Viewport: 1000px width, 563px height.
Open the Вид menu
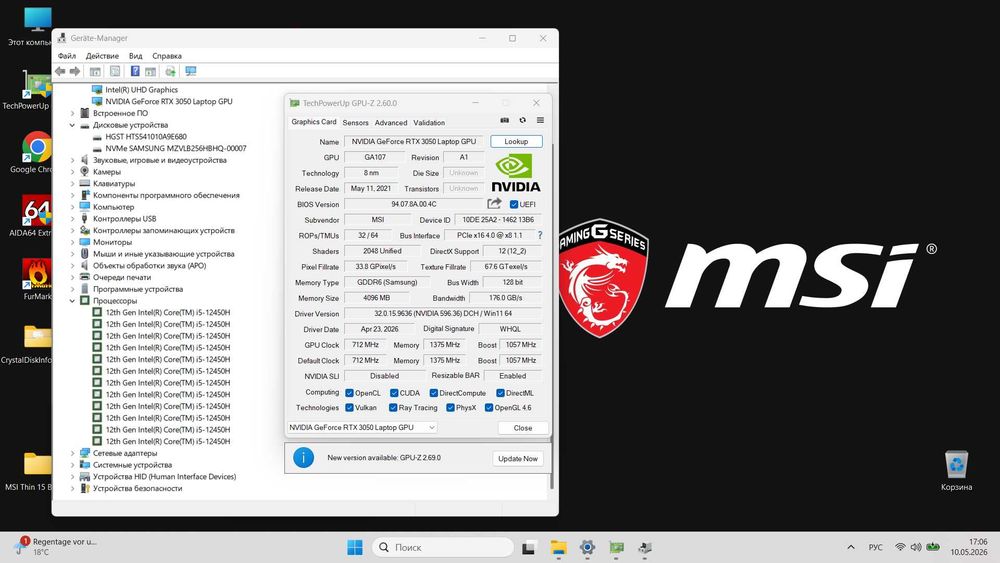click(135, 56)
